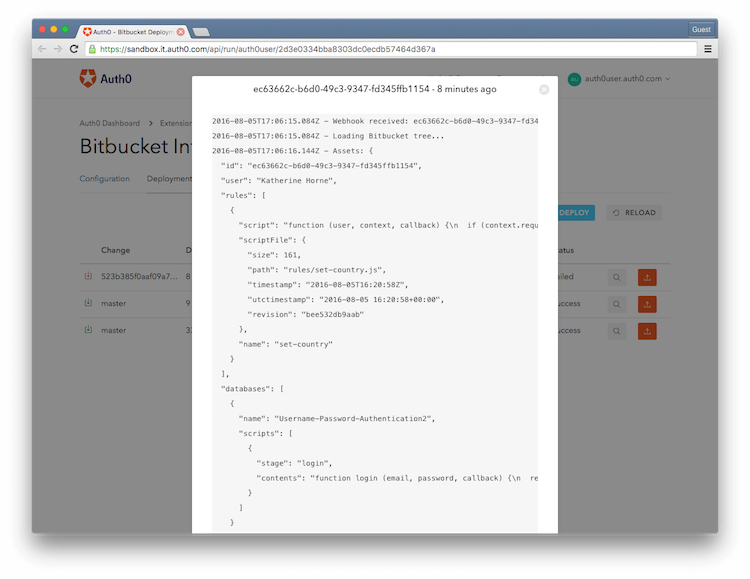Click the Auth0 logo
The image size is (750, 579).
[106, 78]
